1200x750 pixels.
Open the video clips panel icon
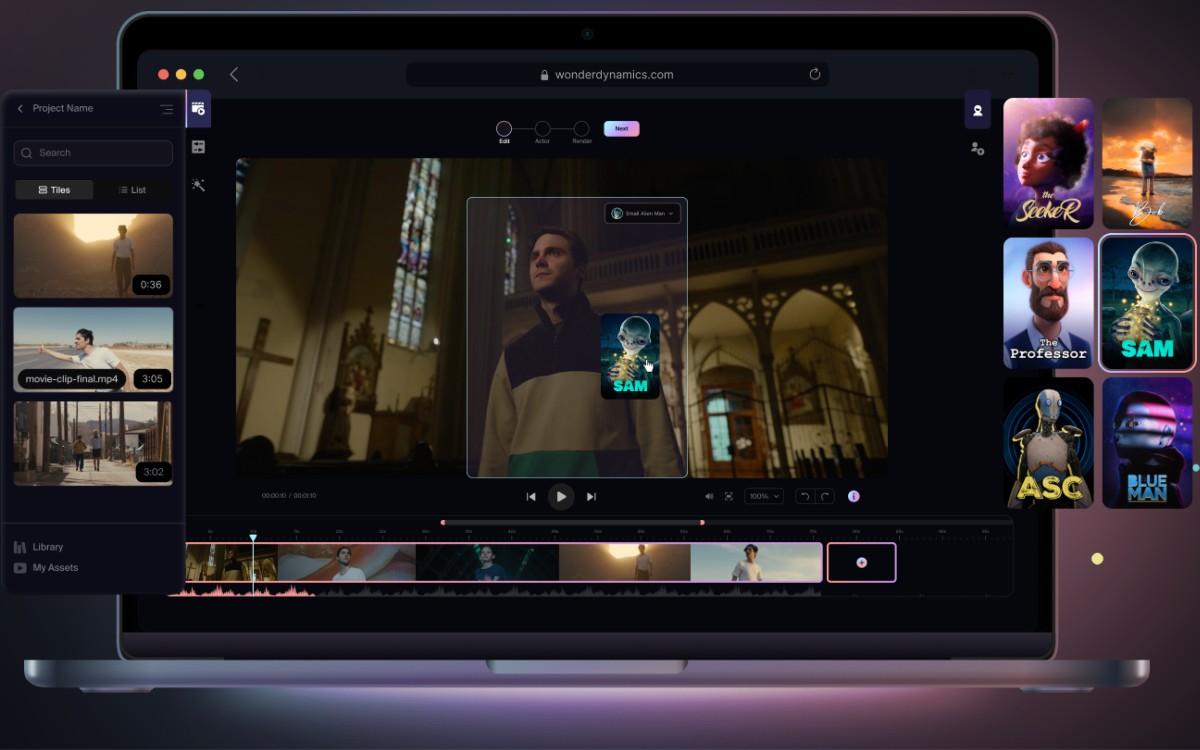pos(198,108)
